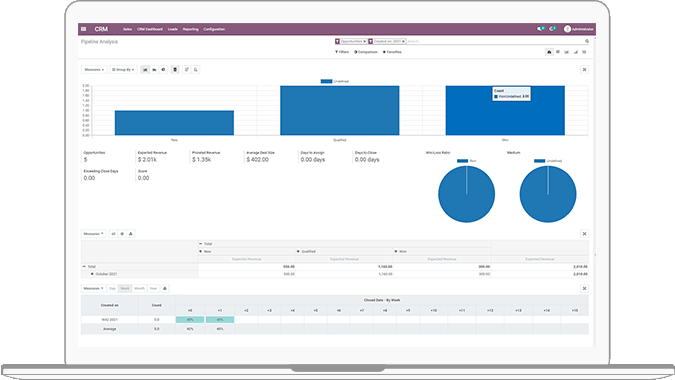Click the Win/Loss Ratio pie chart
The height and width of the screenshot is (380, 675).
[x=467, y=194]
